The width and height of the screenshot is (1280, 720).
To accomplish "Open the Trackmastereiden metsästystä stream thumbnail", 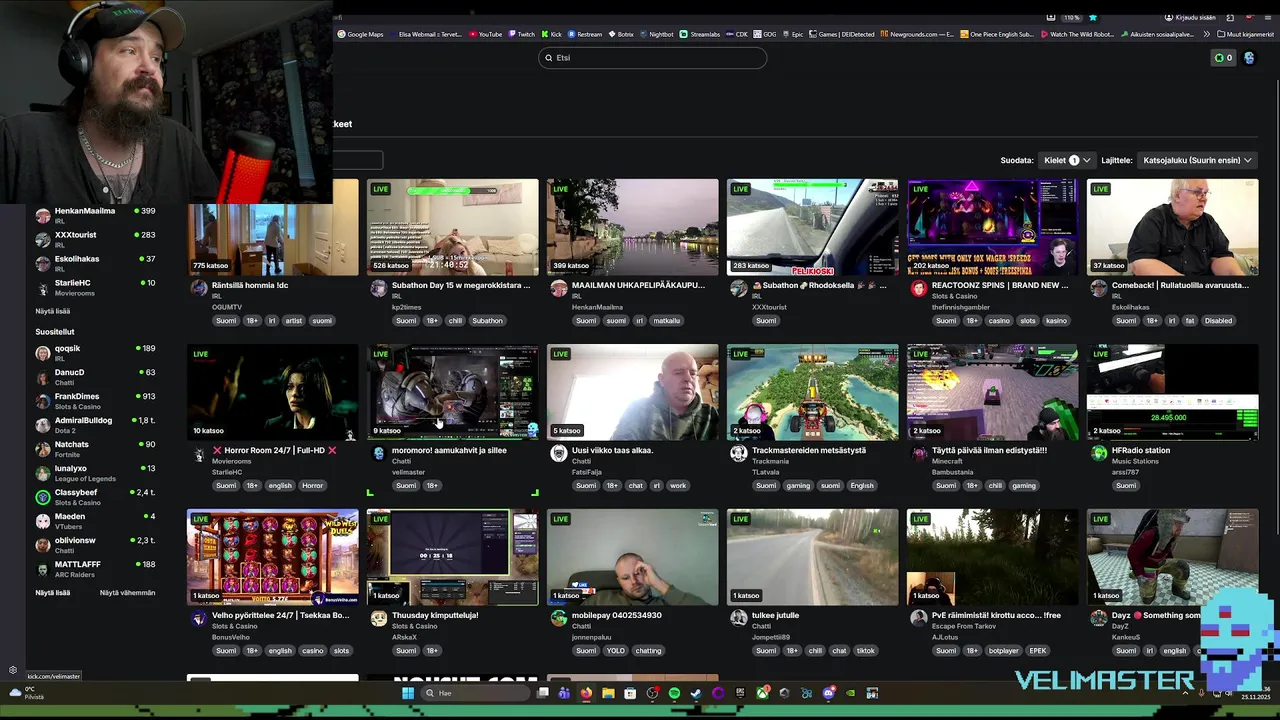I will click(x=812, y=392).
